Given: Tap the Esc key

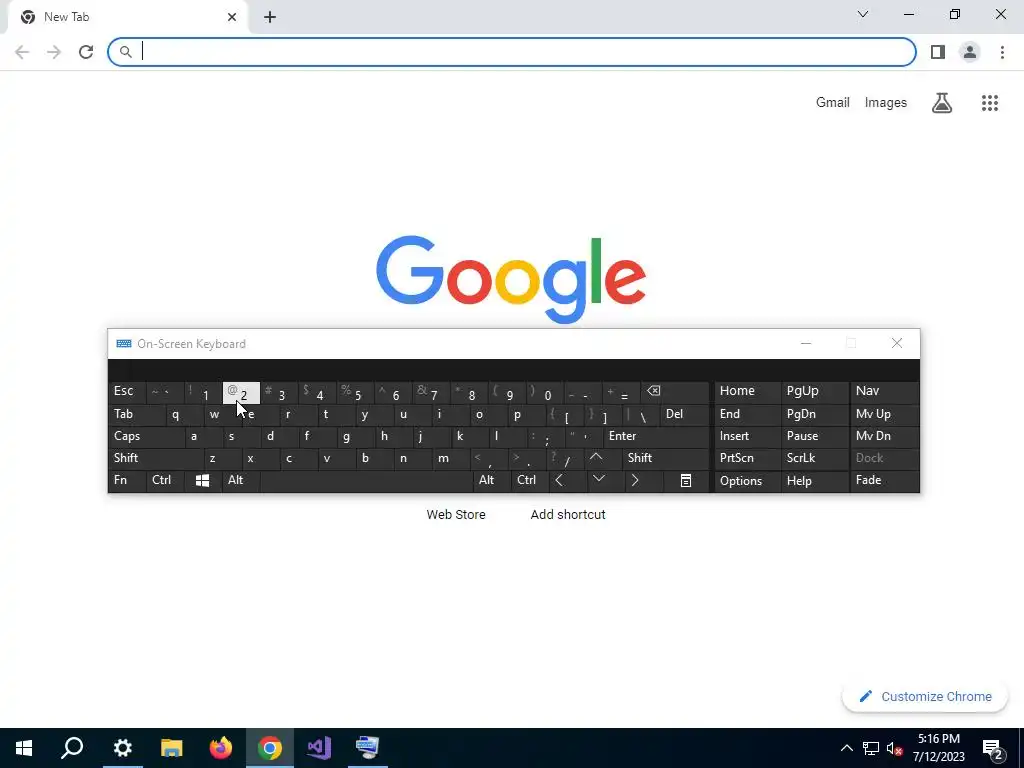Looking at the screenshot, I should tap(127, 392).
